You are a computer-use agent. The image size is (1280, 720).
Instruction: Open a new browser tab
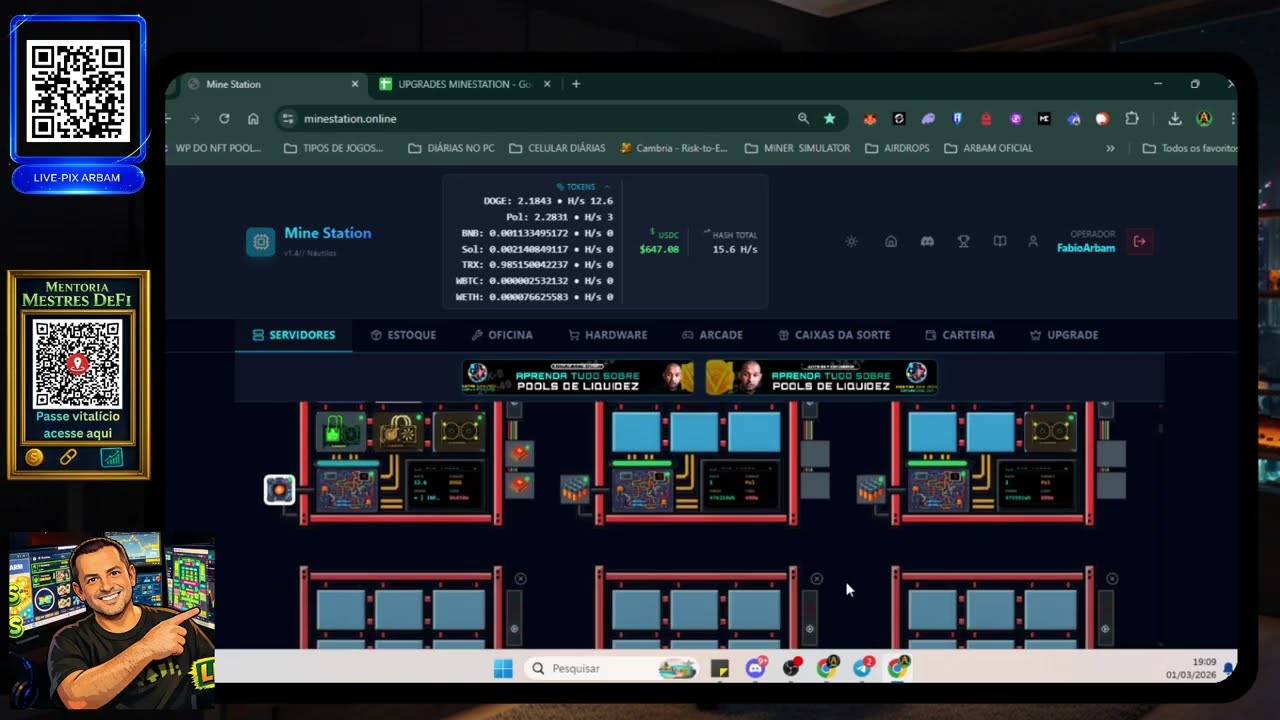coord(576,84)
